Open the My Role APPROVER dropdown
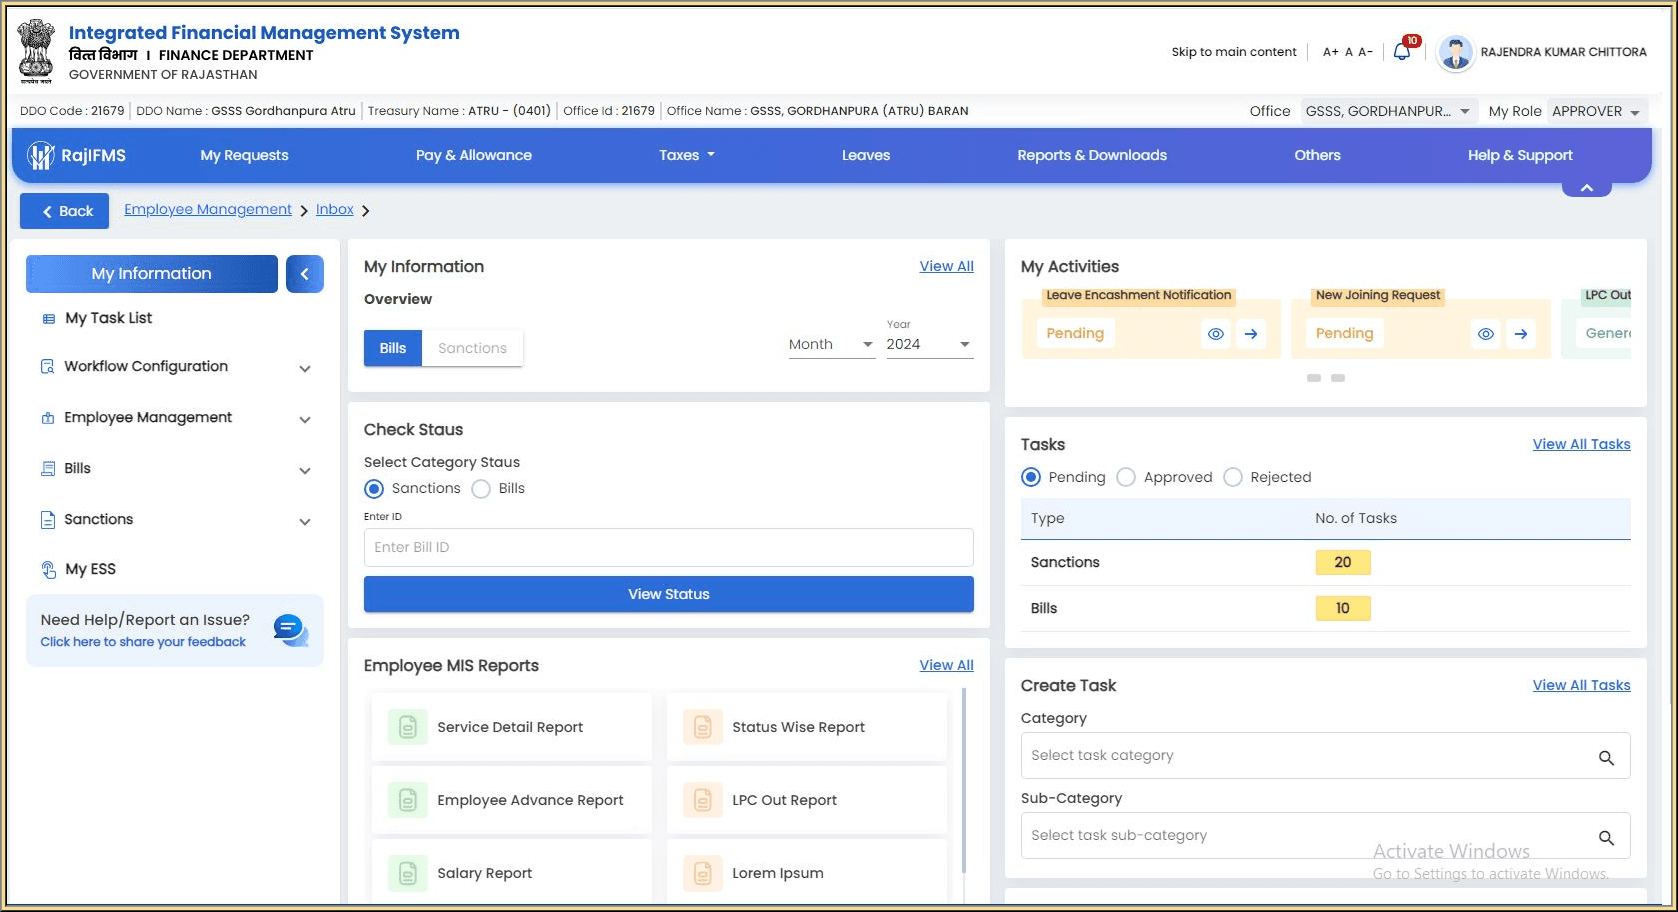Image resolution: width=1678 pixels, height=912 pixels. point(1596,111)
